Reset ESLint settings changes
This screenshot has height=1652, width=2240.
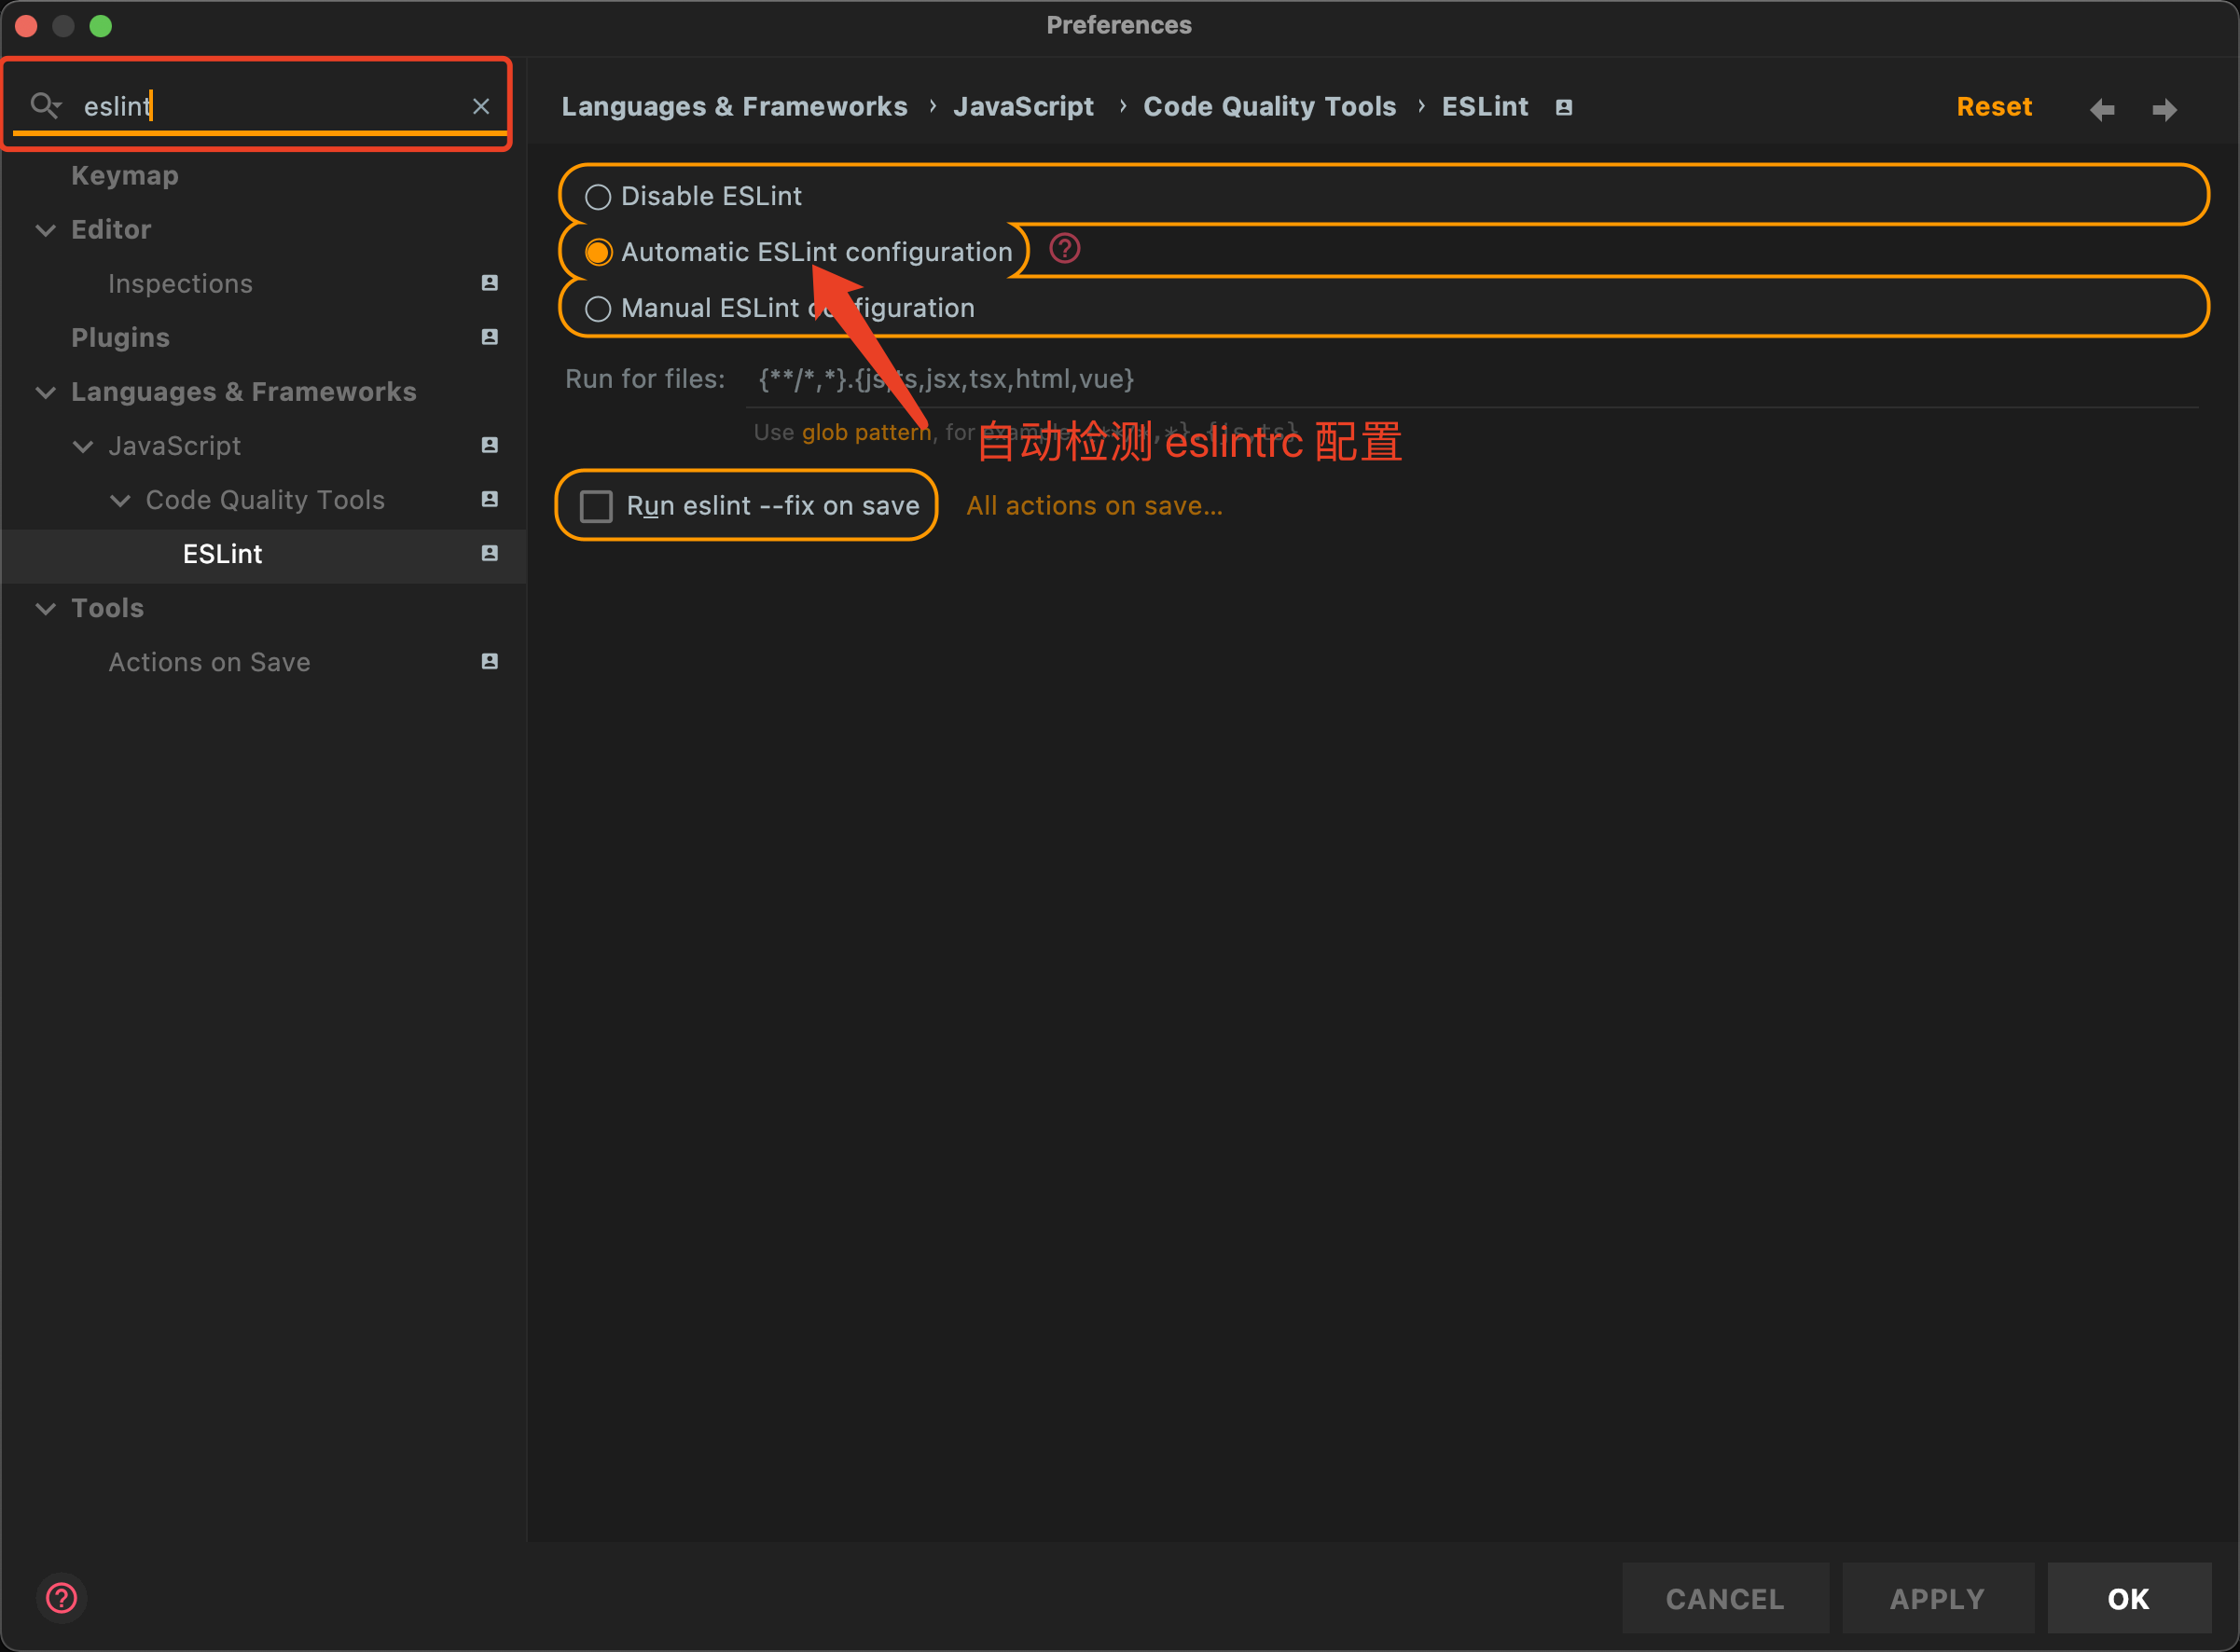(x=1994, y=106)
